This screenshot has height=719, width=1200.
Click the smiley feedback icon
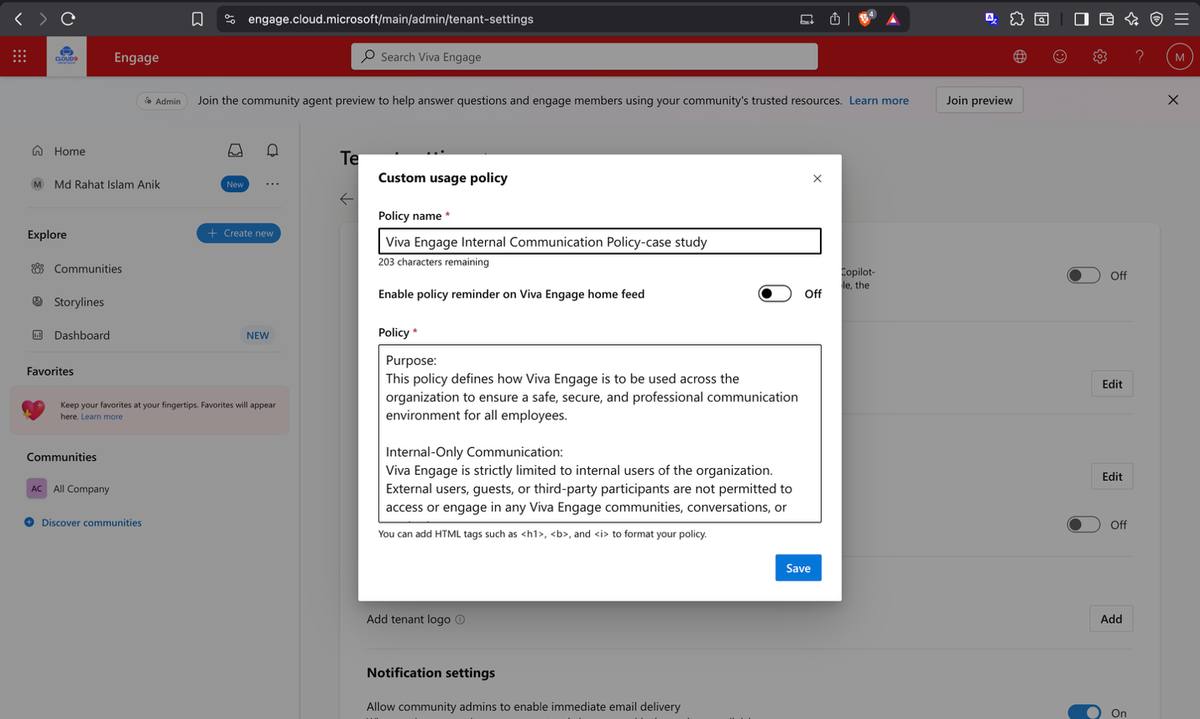click(x=1060, y=57)
